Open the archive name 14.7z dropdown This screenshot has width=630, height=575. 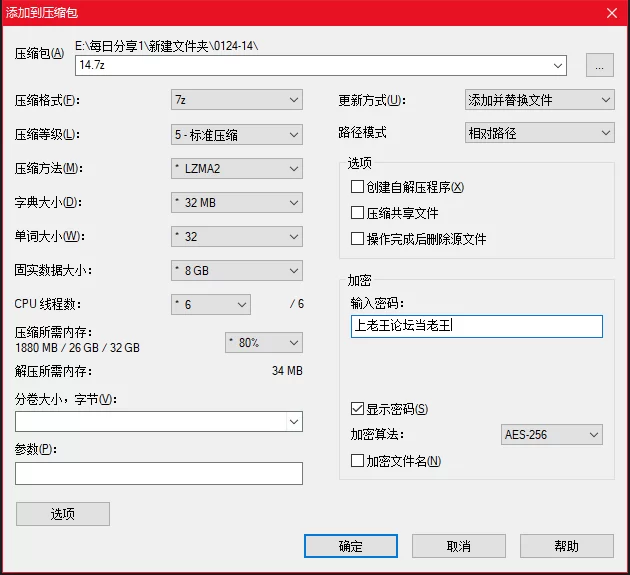click(321, 65)
